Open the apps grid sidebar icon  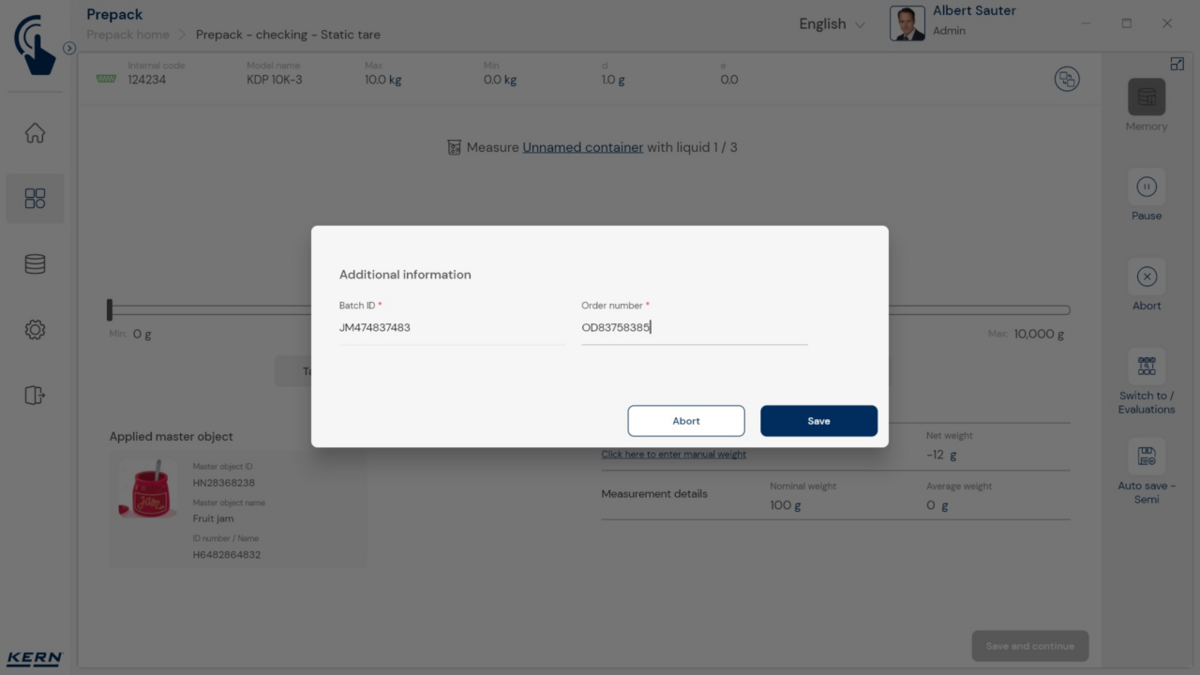pos(35,198)
